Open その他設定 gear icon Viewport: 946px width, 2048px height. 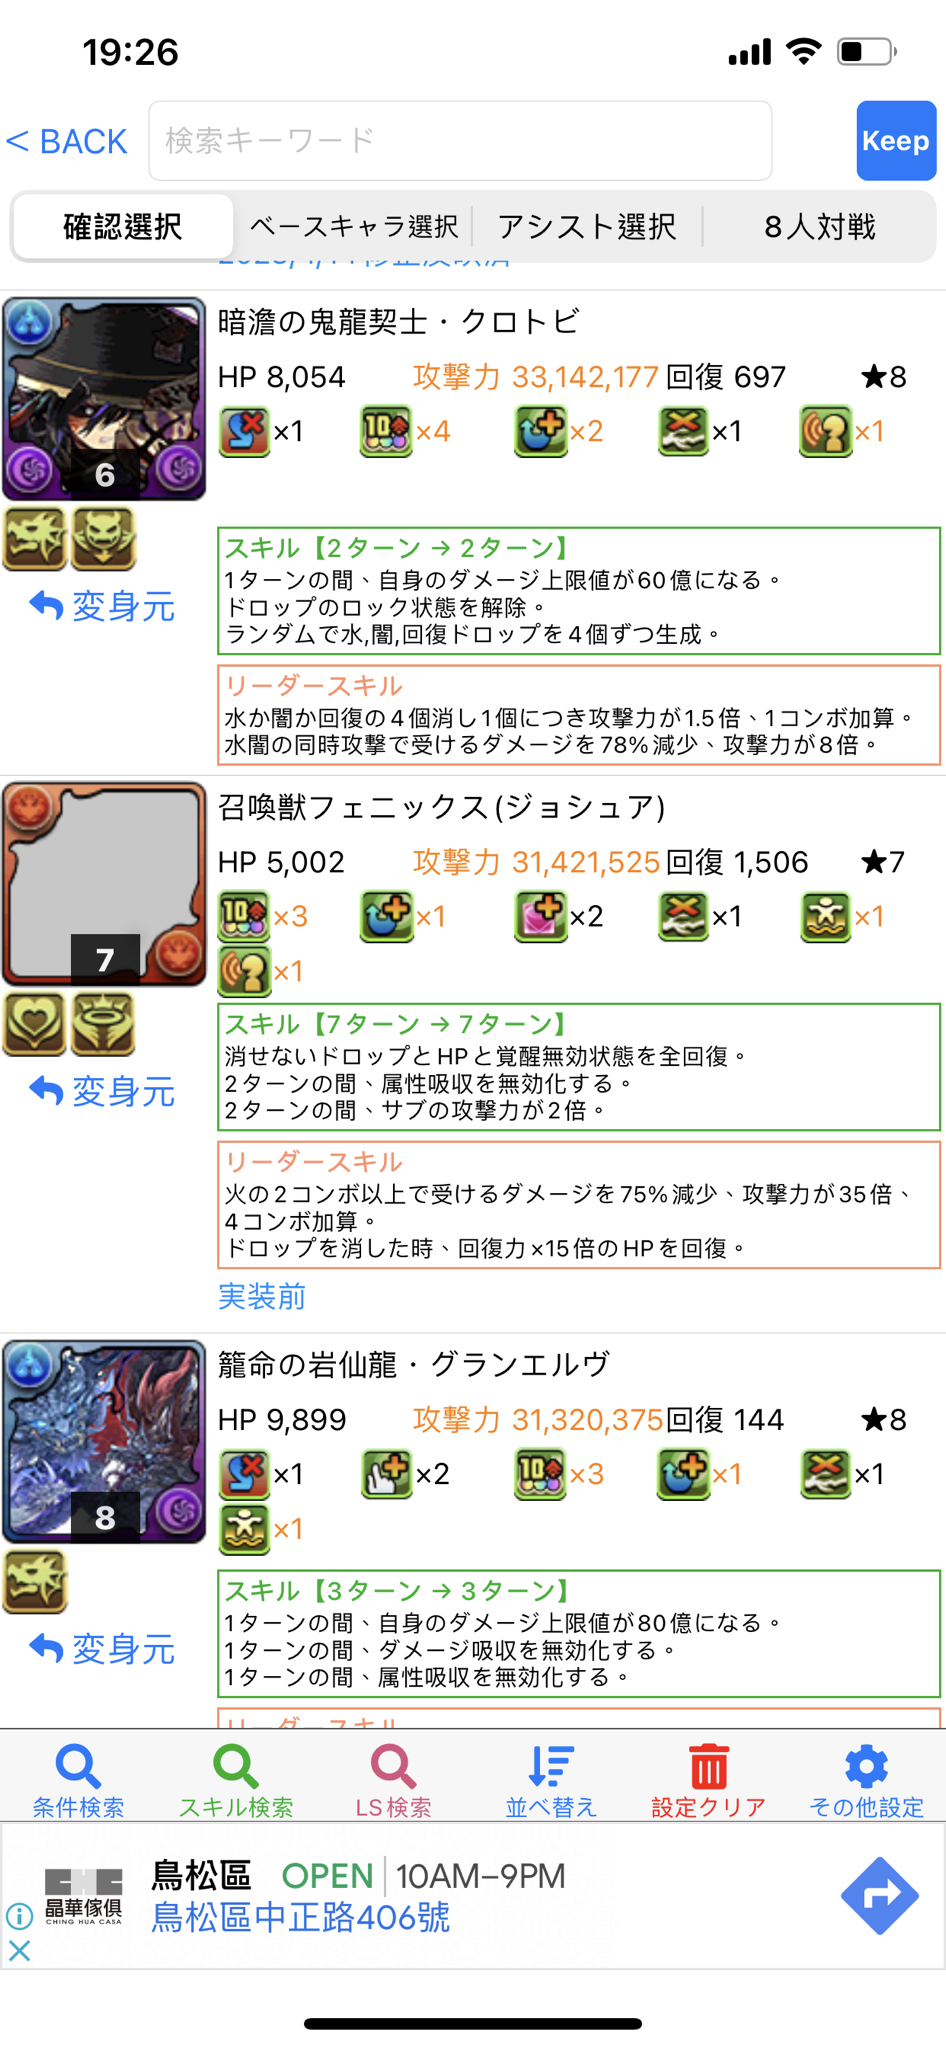tap(866, 1767)
